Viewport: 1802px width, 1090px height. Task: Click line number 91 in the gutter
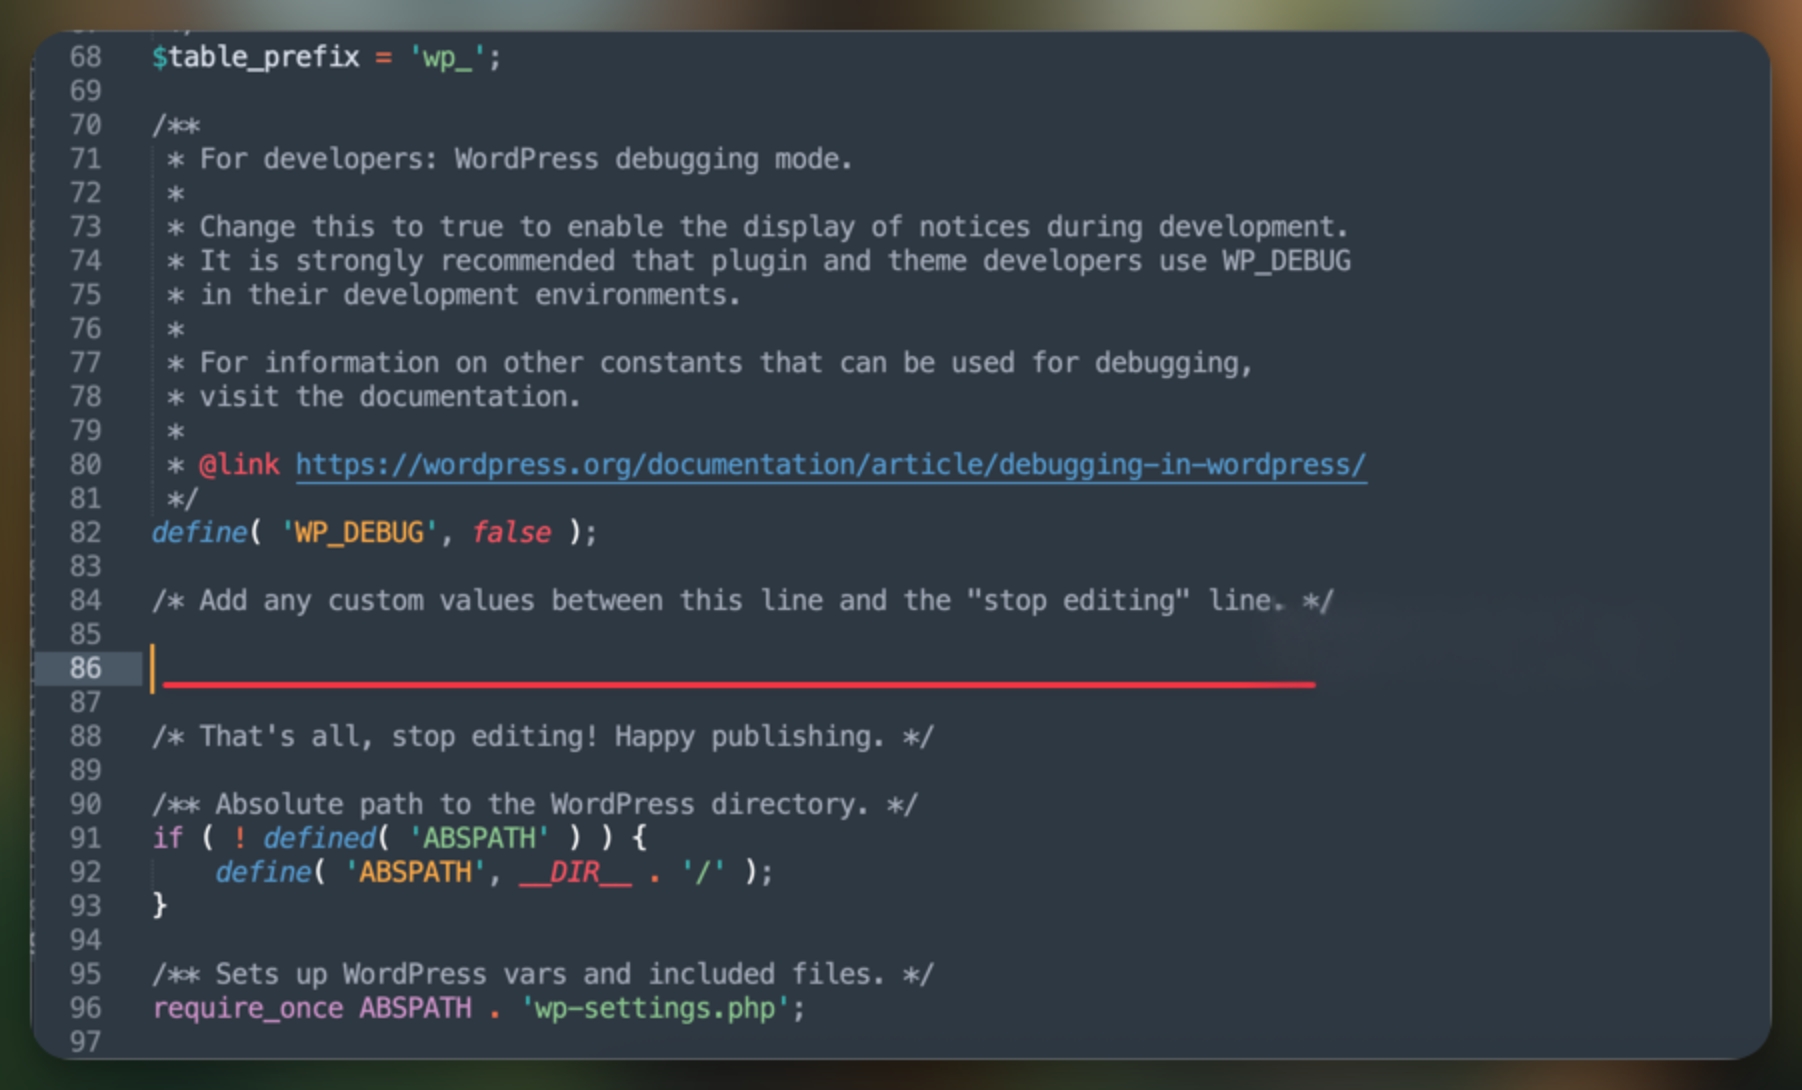point(86,838)
